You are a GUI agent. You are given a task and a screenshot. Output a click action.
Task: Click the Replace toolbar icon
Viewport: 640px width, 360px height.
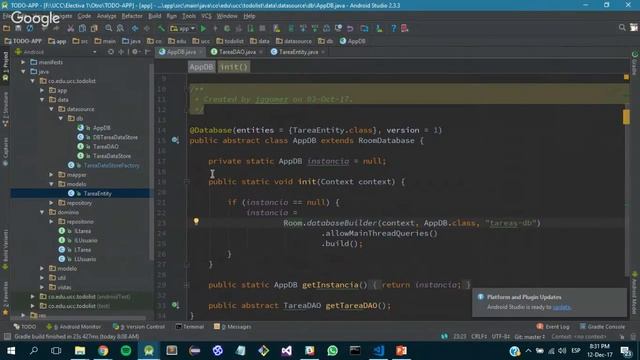pyautogui.click(x=120, y=29)
